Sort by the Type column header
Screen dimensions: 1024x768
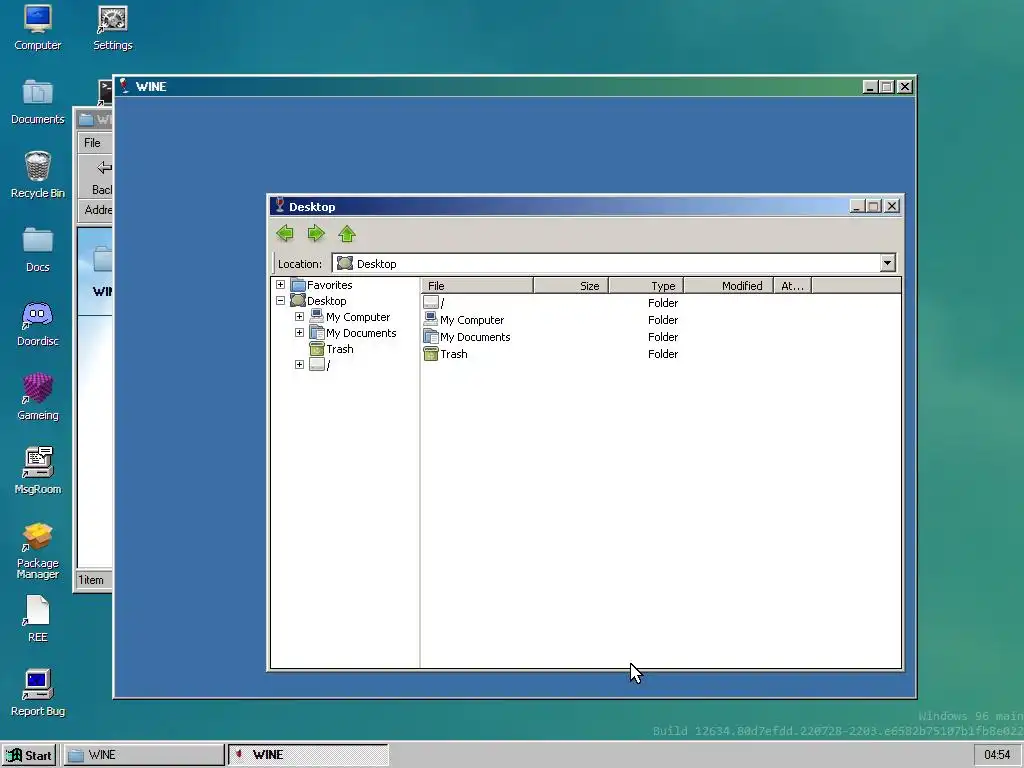(646, 285)
